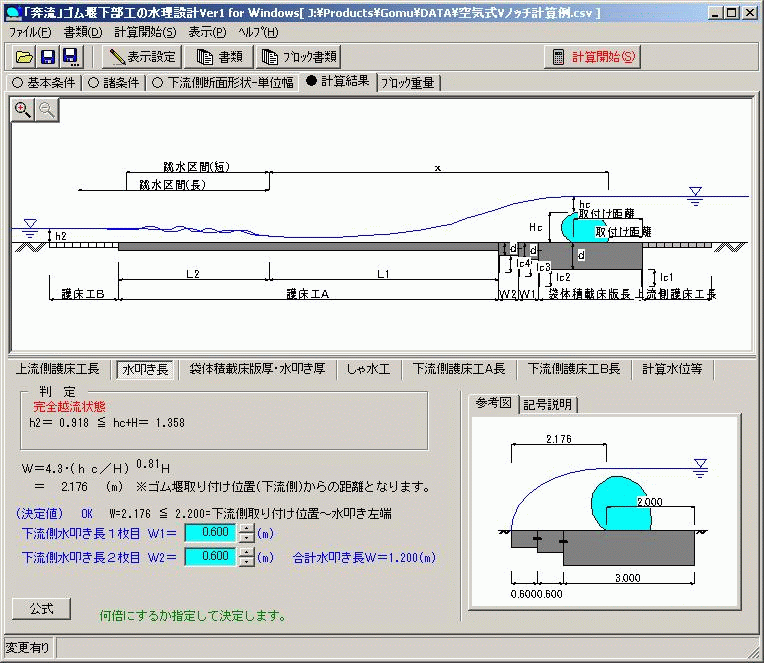Save with the first floppy disk icon
Screen dimensions: 764x663
coord(48,57)
